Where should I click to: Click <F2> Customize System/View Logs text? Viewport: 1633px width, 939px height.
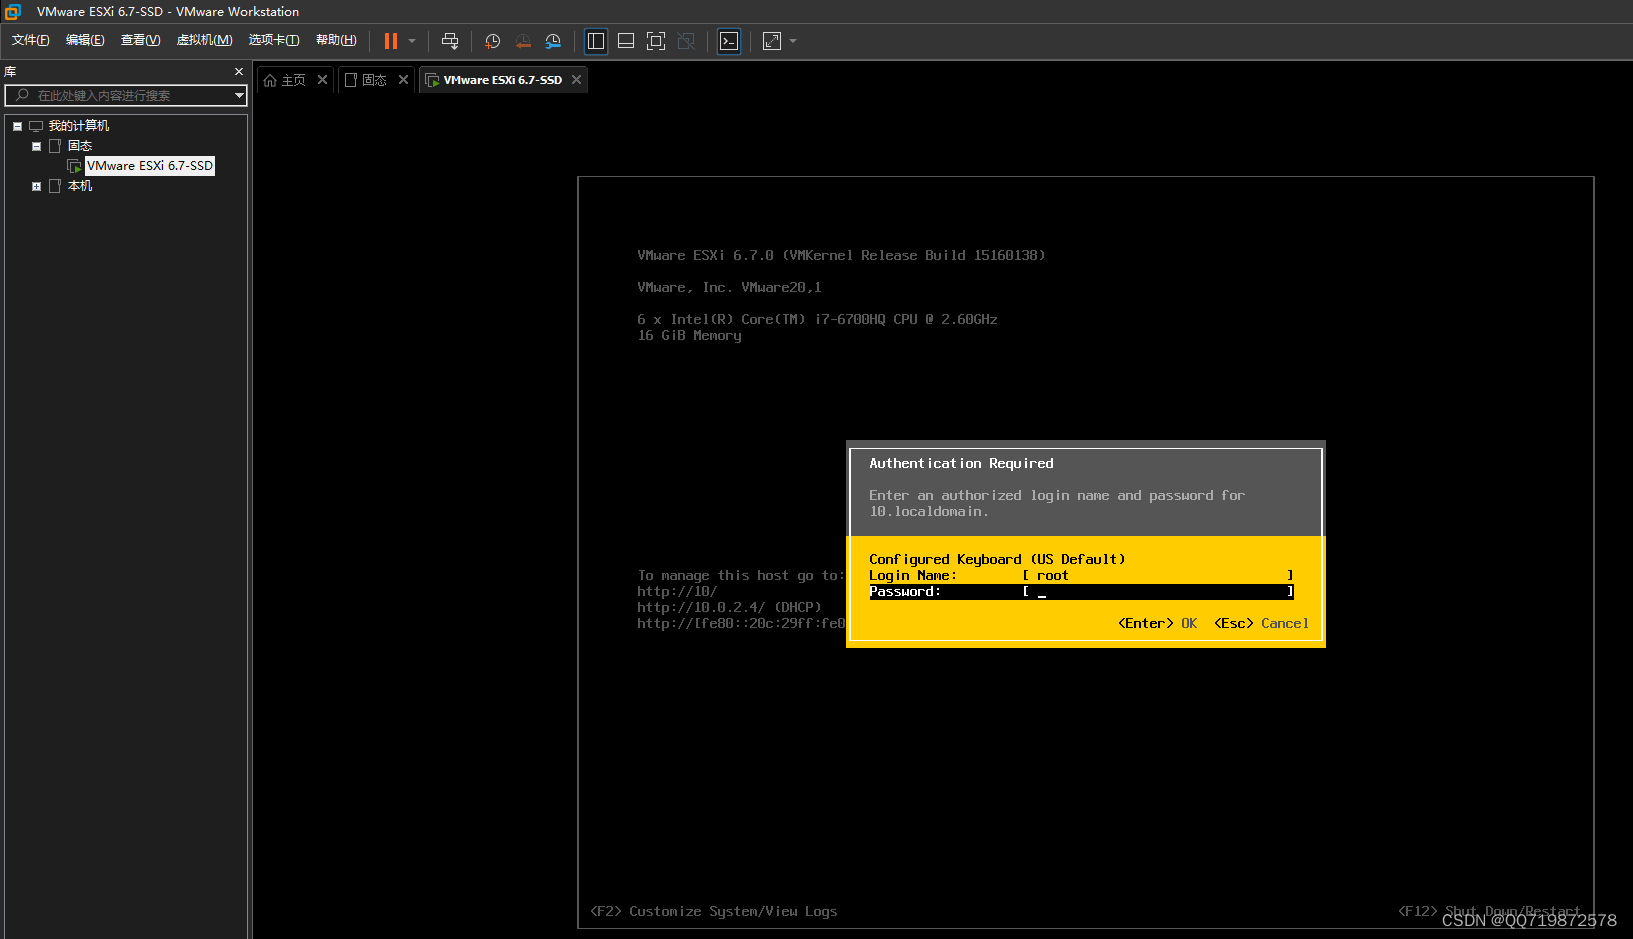[714, 911]
